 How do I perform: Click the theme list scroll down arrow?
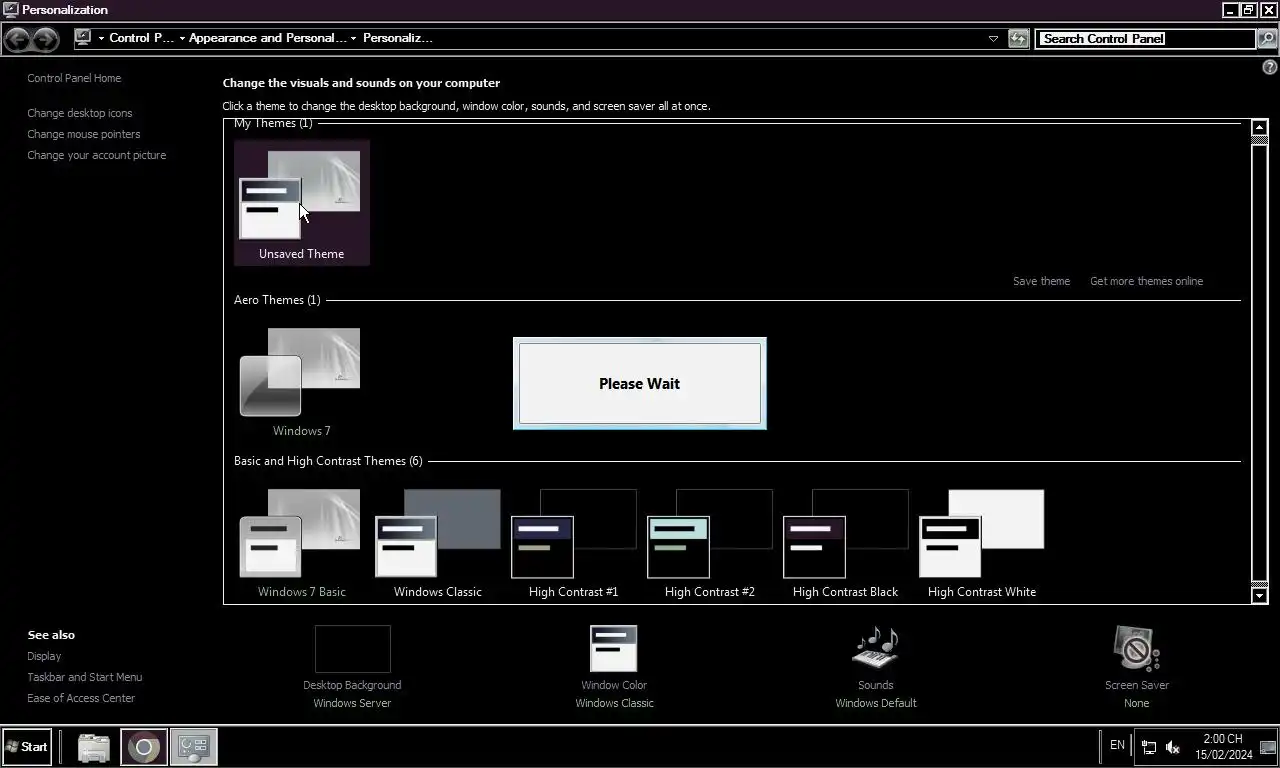[1260, 596]
